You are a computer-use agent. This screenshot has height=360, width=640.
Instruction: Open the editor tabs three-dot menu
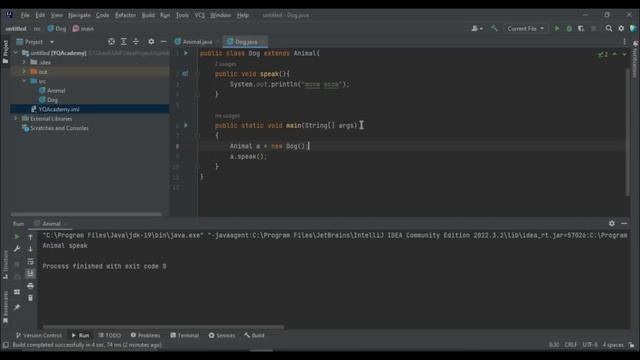pyautogui.click(x=624, y=42)
